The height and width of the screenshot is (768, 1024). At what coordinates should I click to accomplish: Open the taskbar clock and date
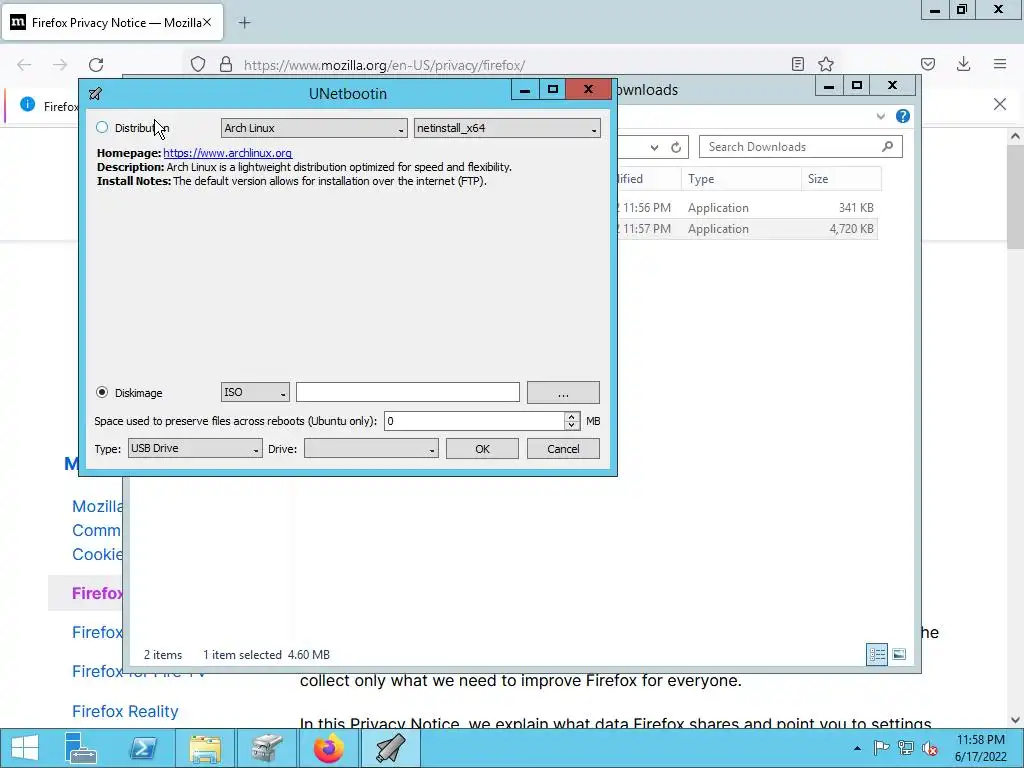click(981, 748)
